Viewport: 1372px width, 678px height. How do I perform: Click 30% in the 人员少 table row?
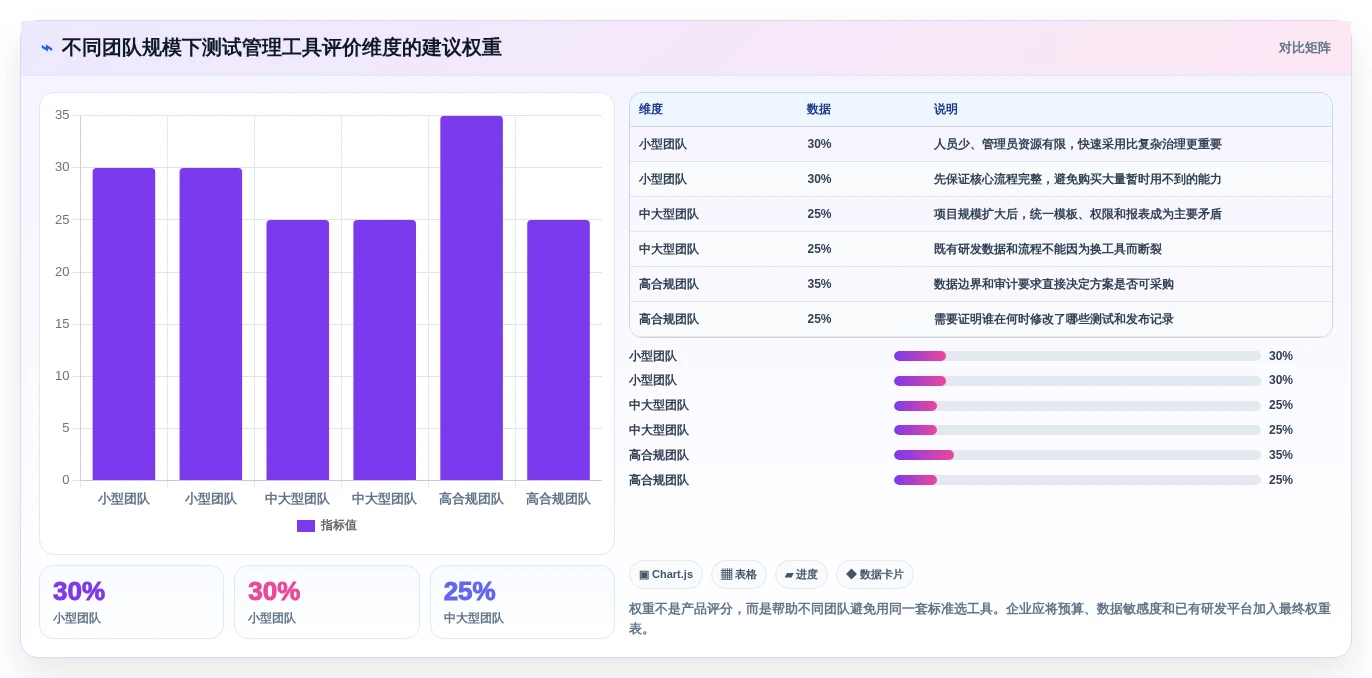tap(819, 144)
